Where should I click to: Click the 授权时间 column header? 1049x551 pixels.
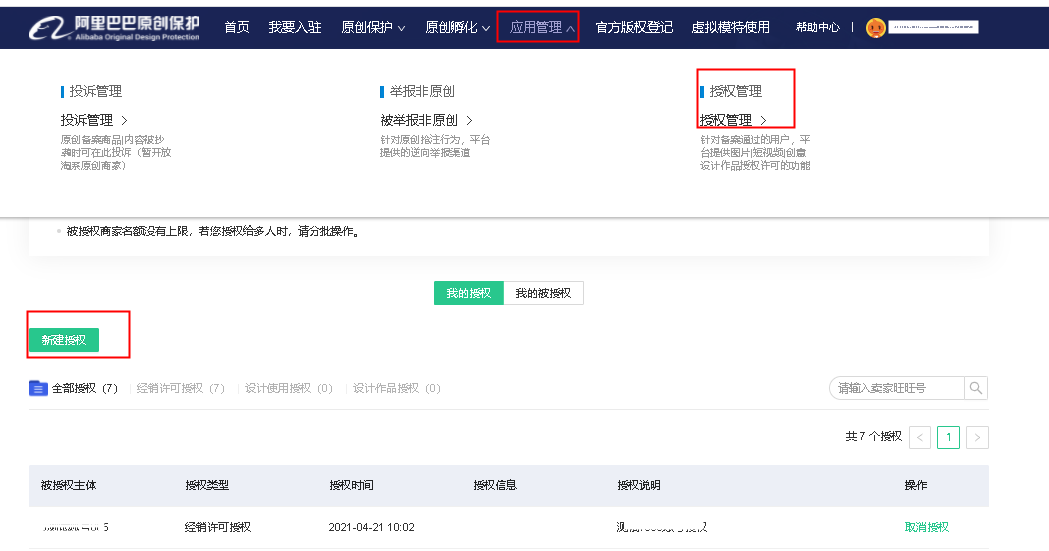pos(351,485)
